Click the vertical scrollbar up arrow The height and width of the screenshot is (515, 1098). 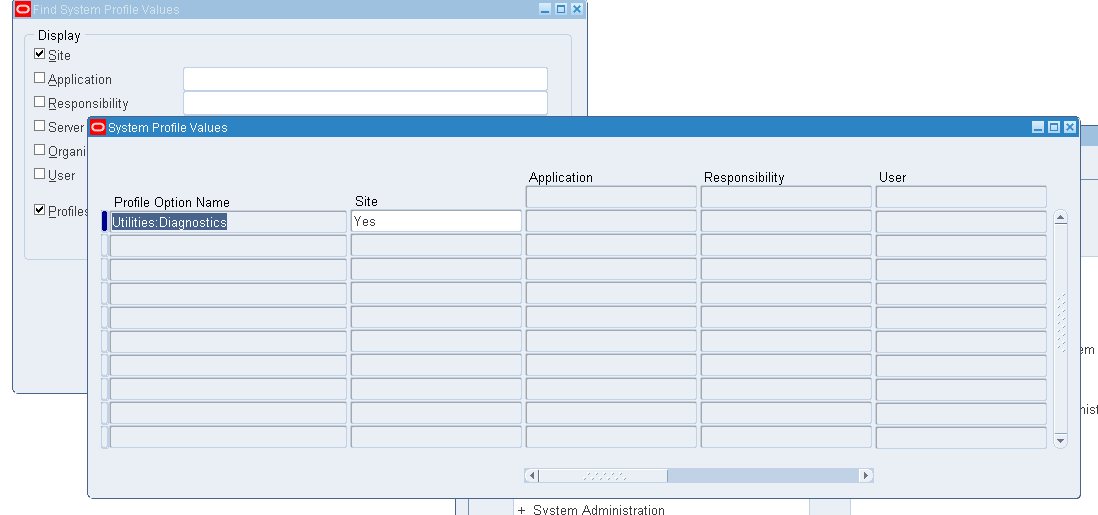coord(1060,218)
